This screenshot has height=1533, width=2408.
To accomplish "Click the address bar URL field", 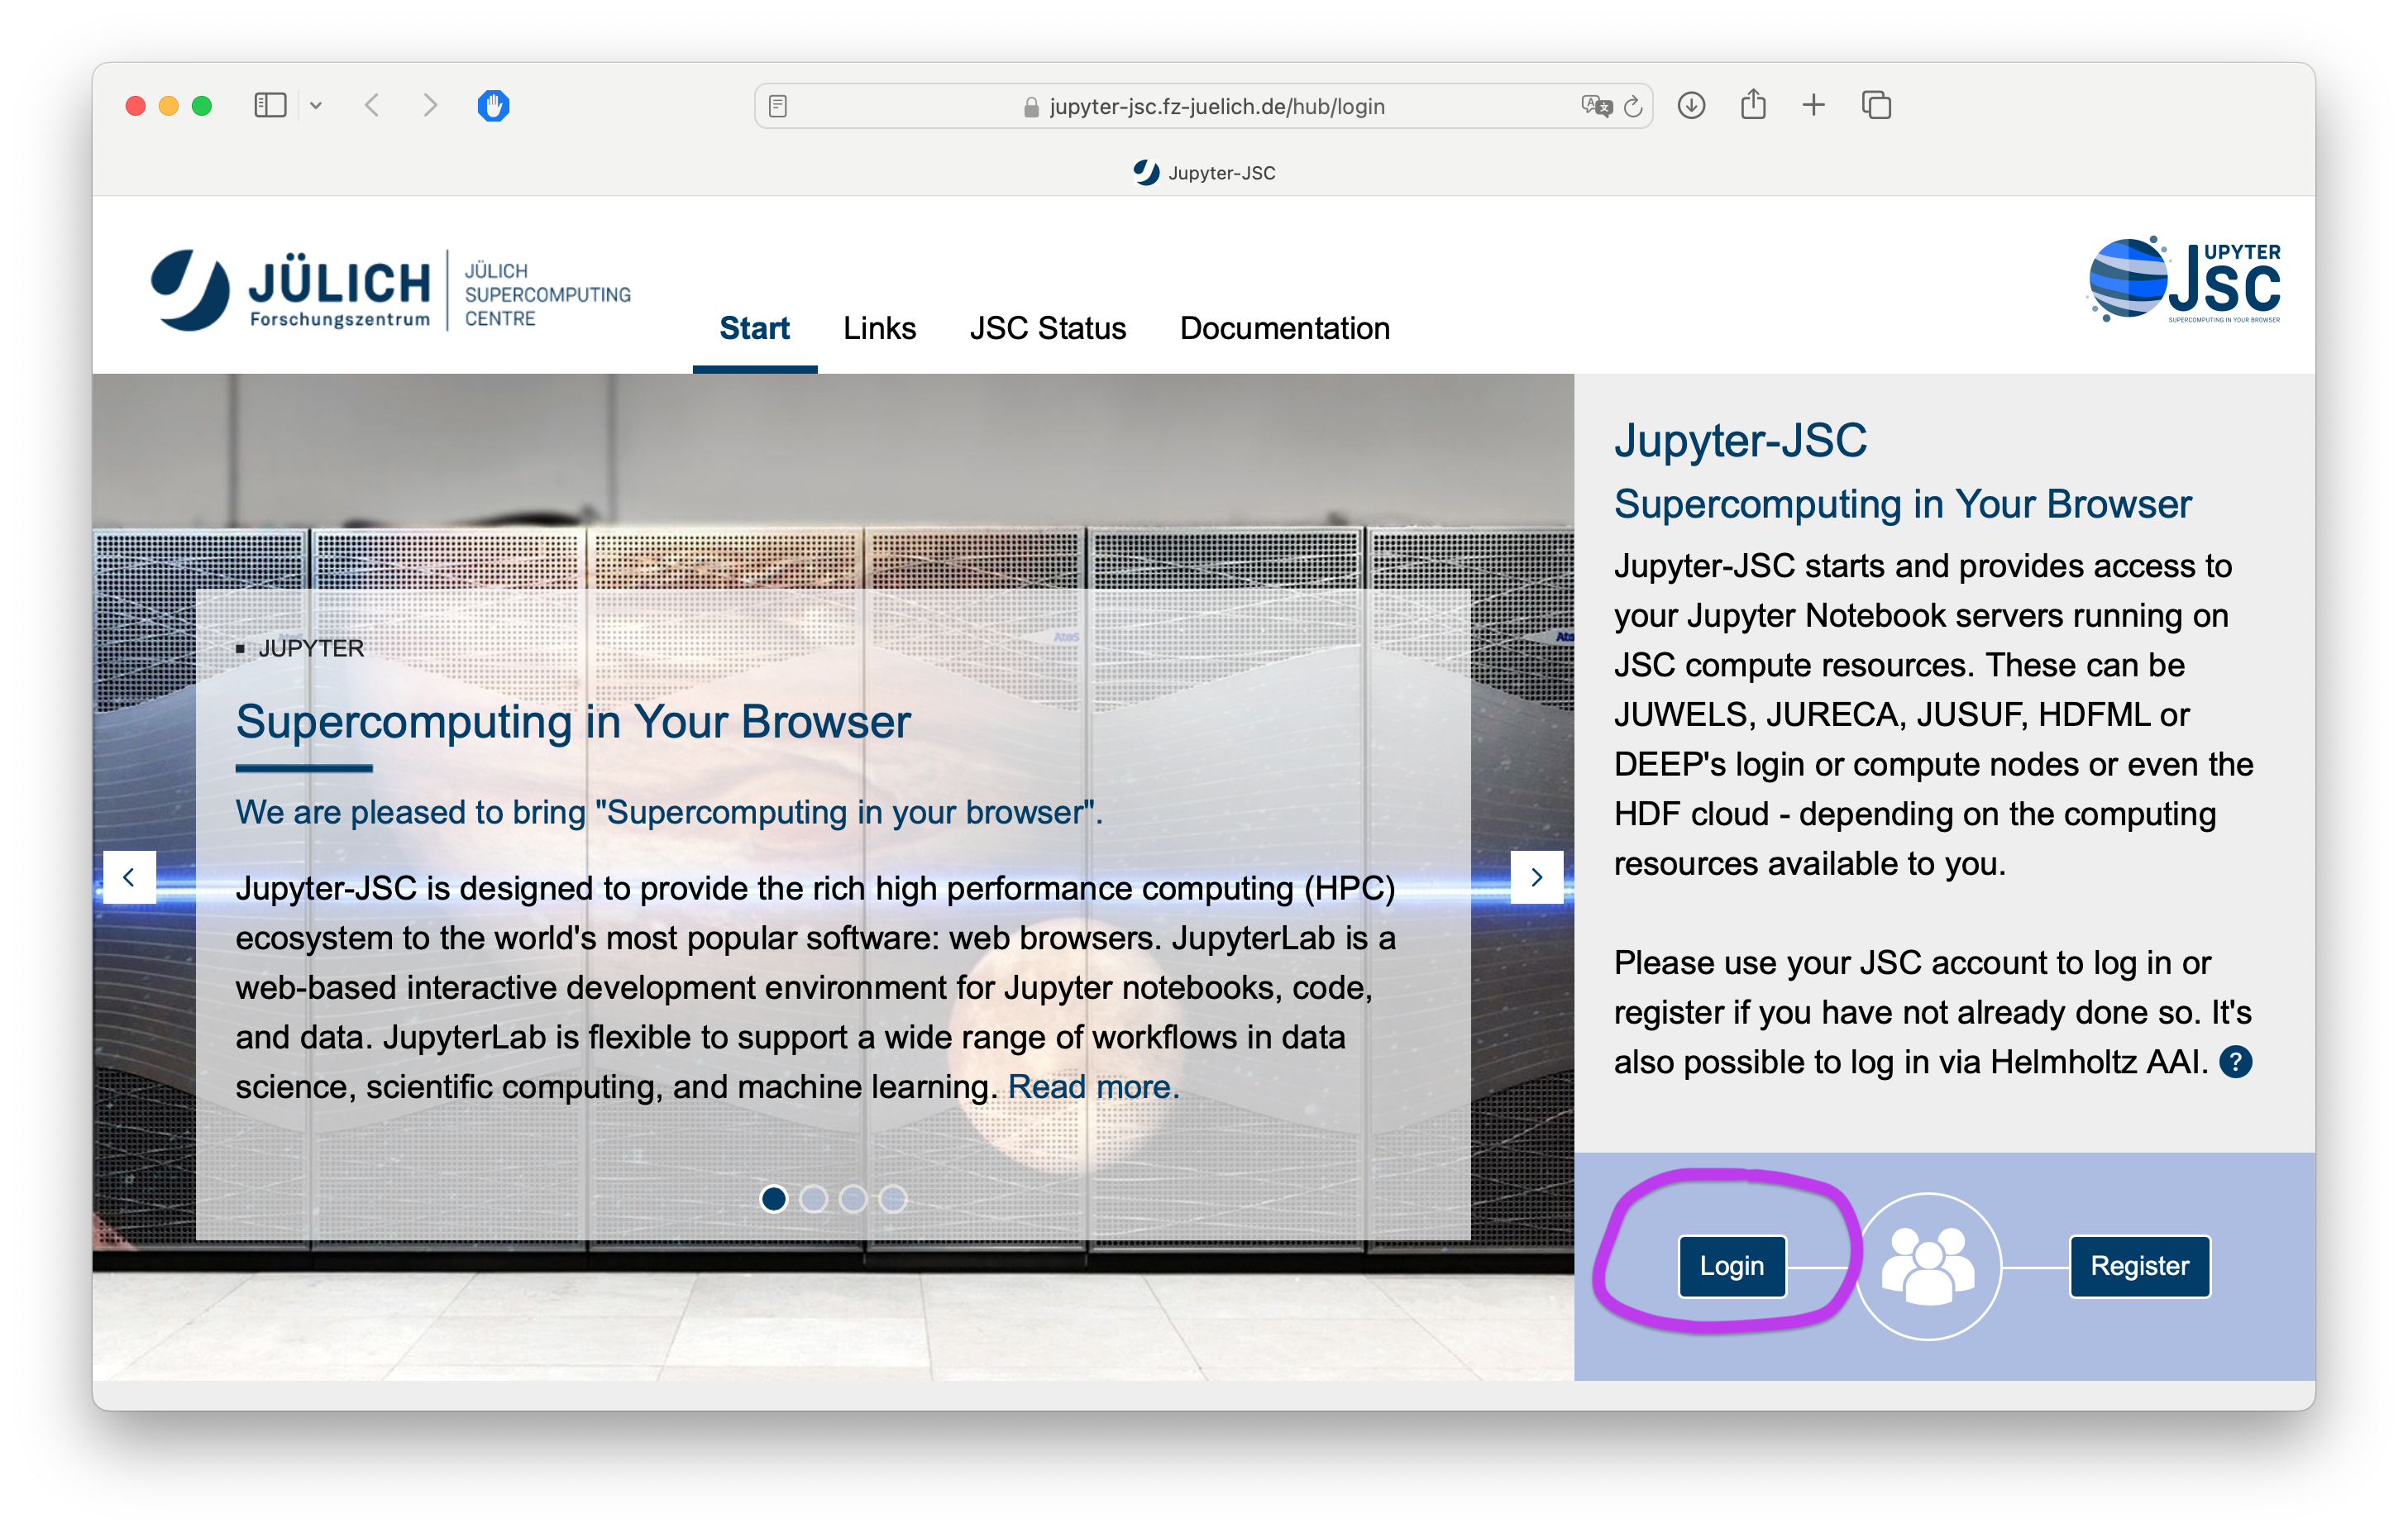I will [x=1215, y=106].
